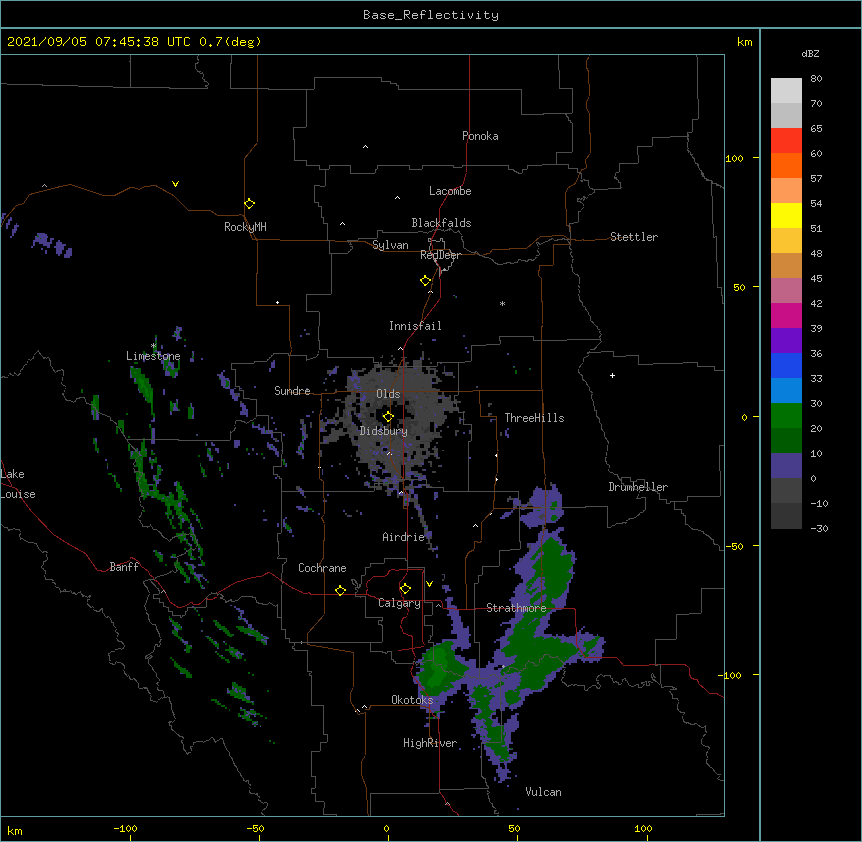
Task: Click the Banff town label
Action: (124, 567)
